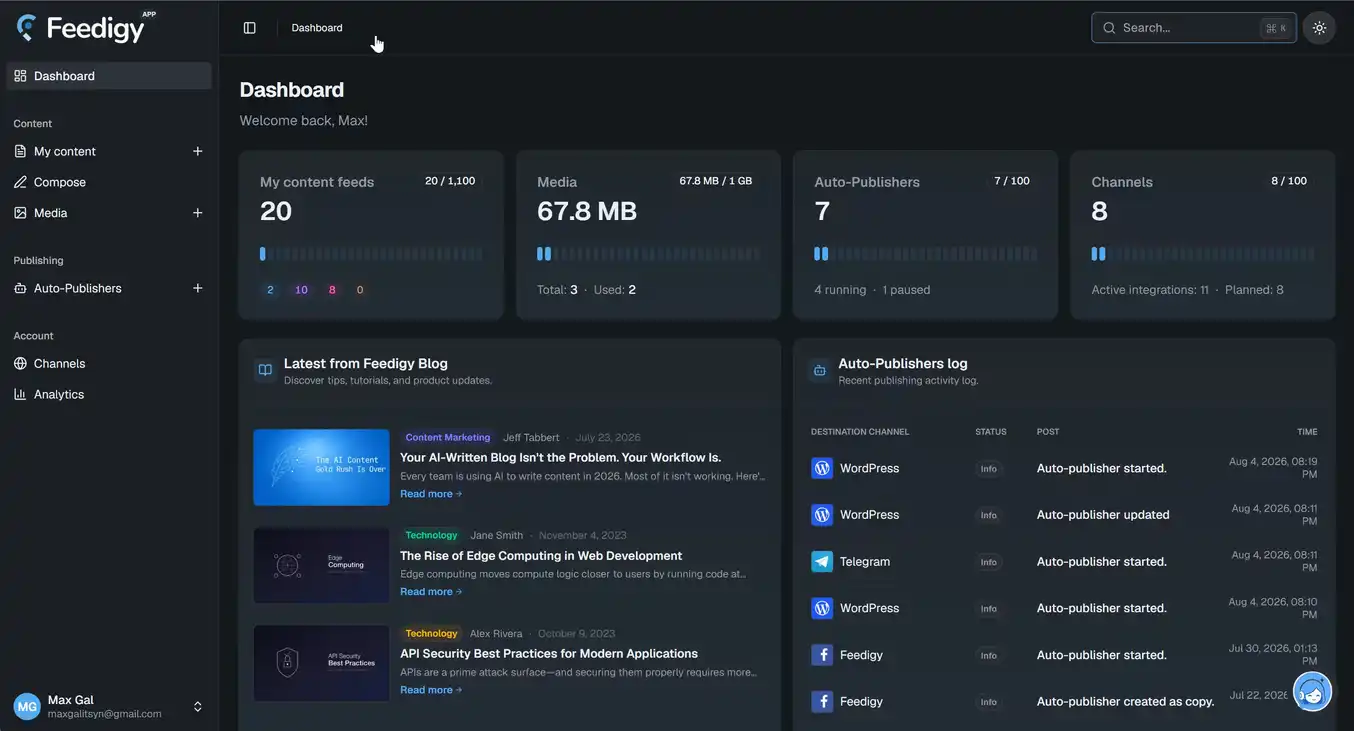Click the MG avatar
The image size is (1354, 731).
[x=27, y=707]
